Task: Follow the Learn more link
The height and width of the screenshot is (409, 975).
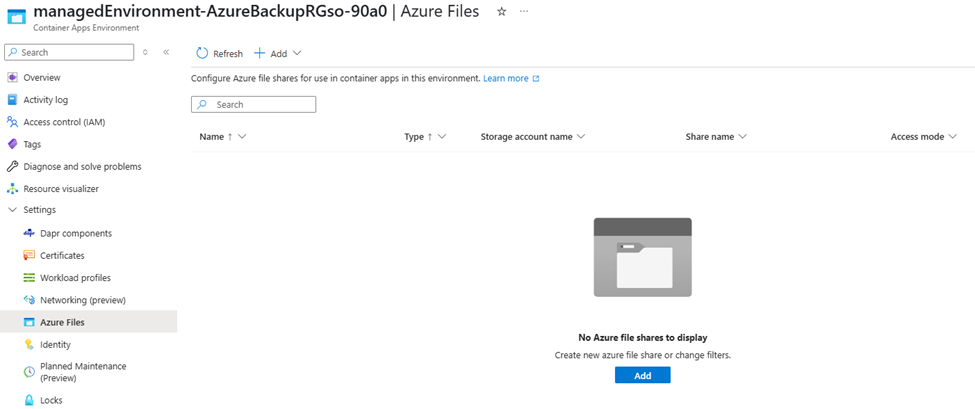Action: pos(506,79)
